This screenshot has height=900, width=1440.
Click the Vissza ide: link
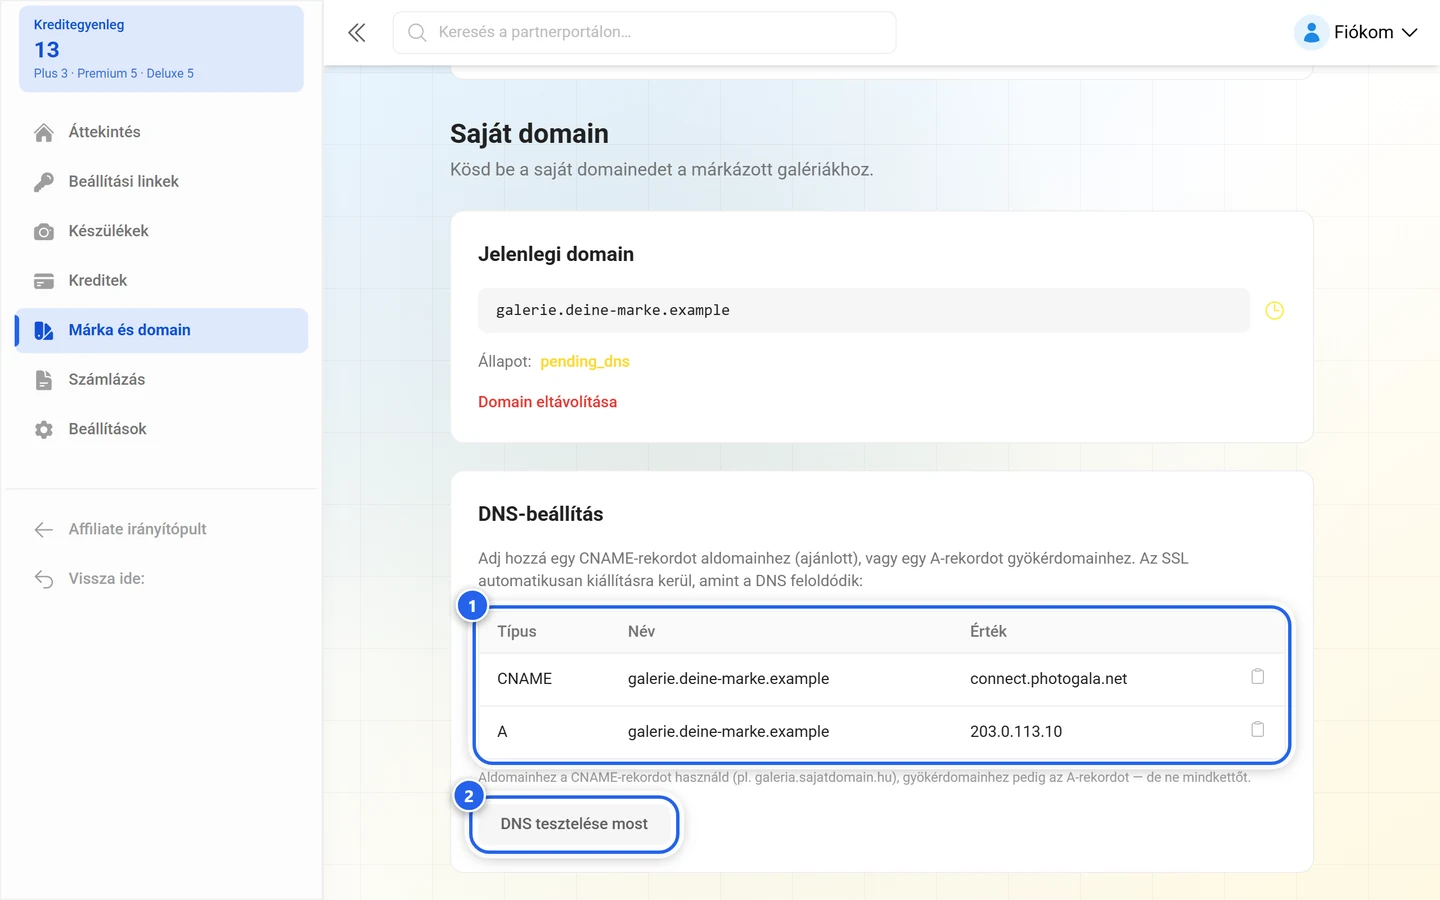click(x=162, y=579)
